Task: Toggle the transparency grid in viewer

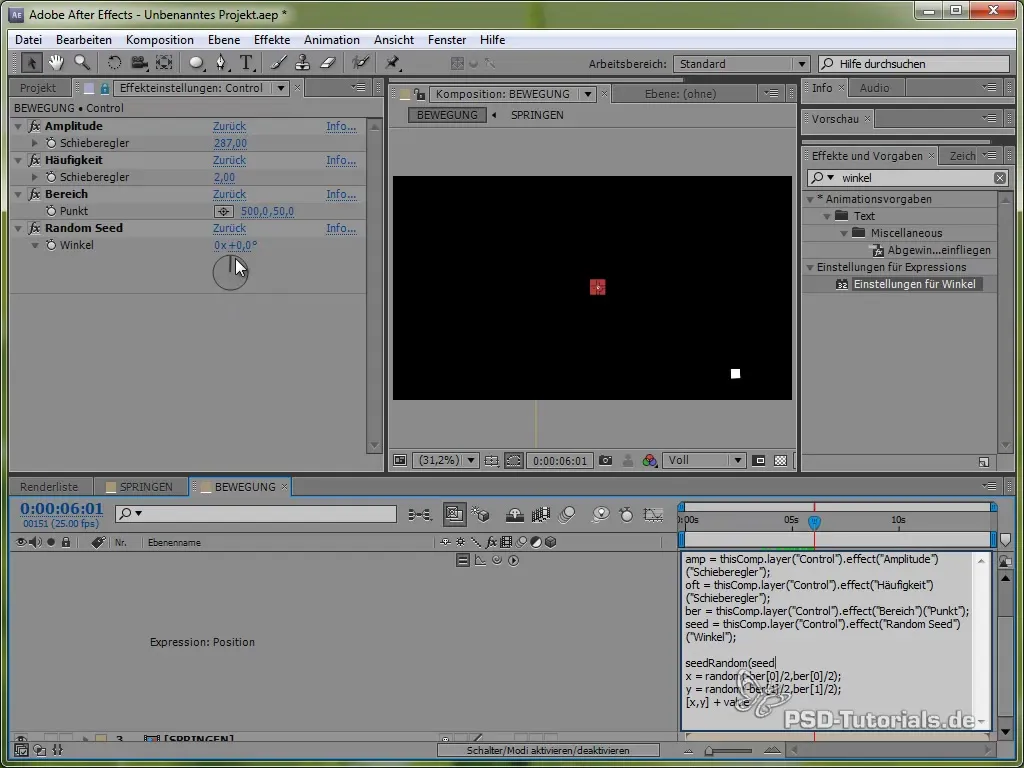Action: click(780, 460)
